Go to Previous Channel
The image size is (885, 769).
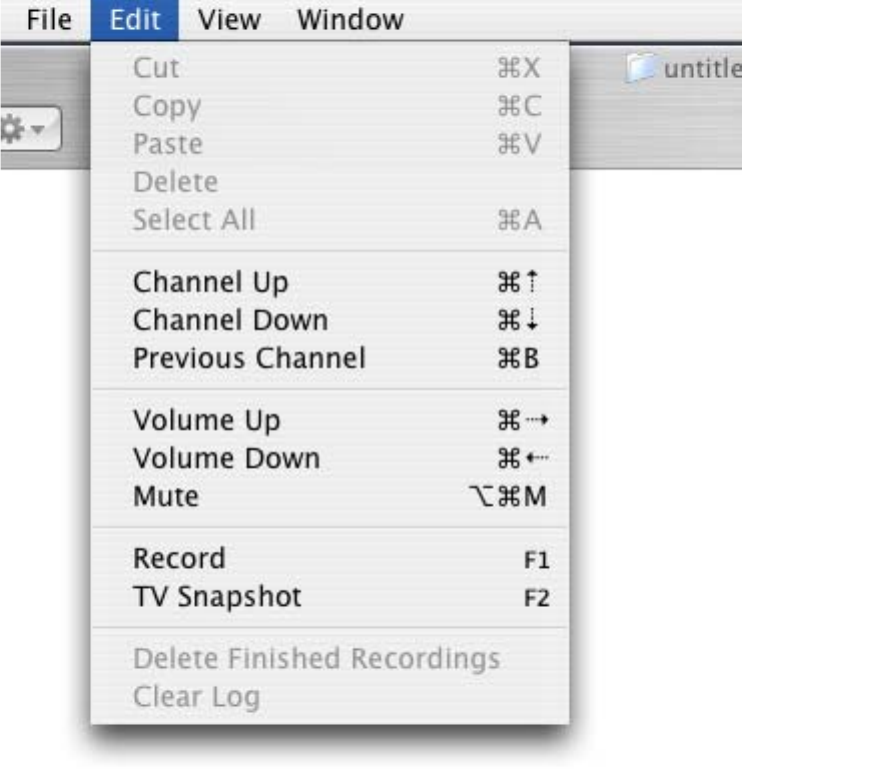pos(249,358)
